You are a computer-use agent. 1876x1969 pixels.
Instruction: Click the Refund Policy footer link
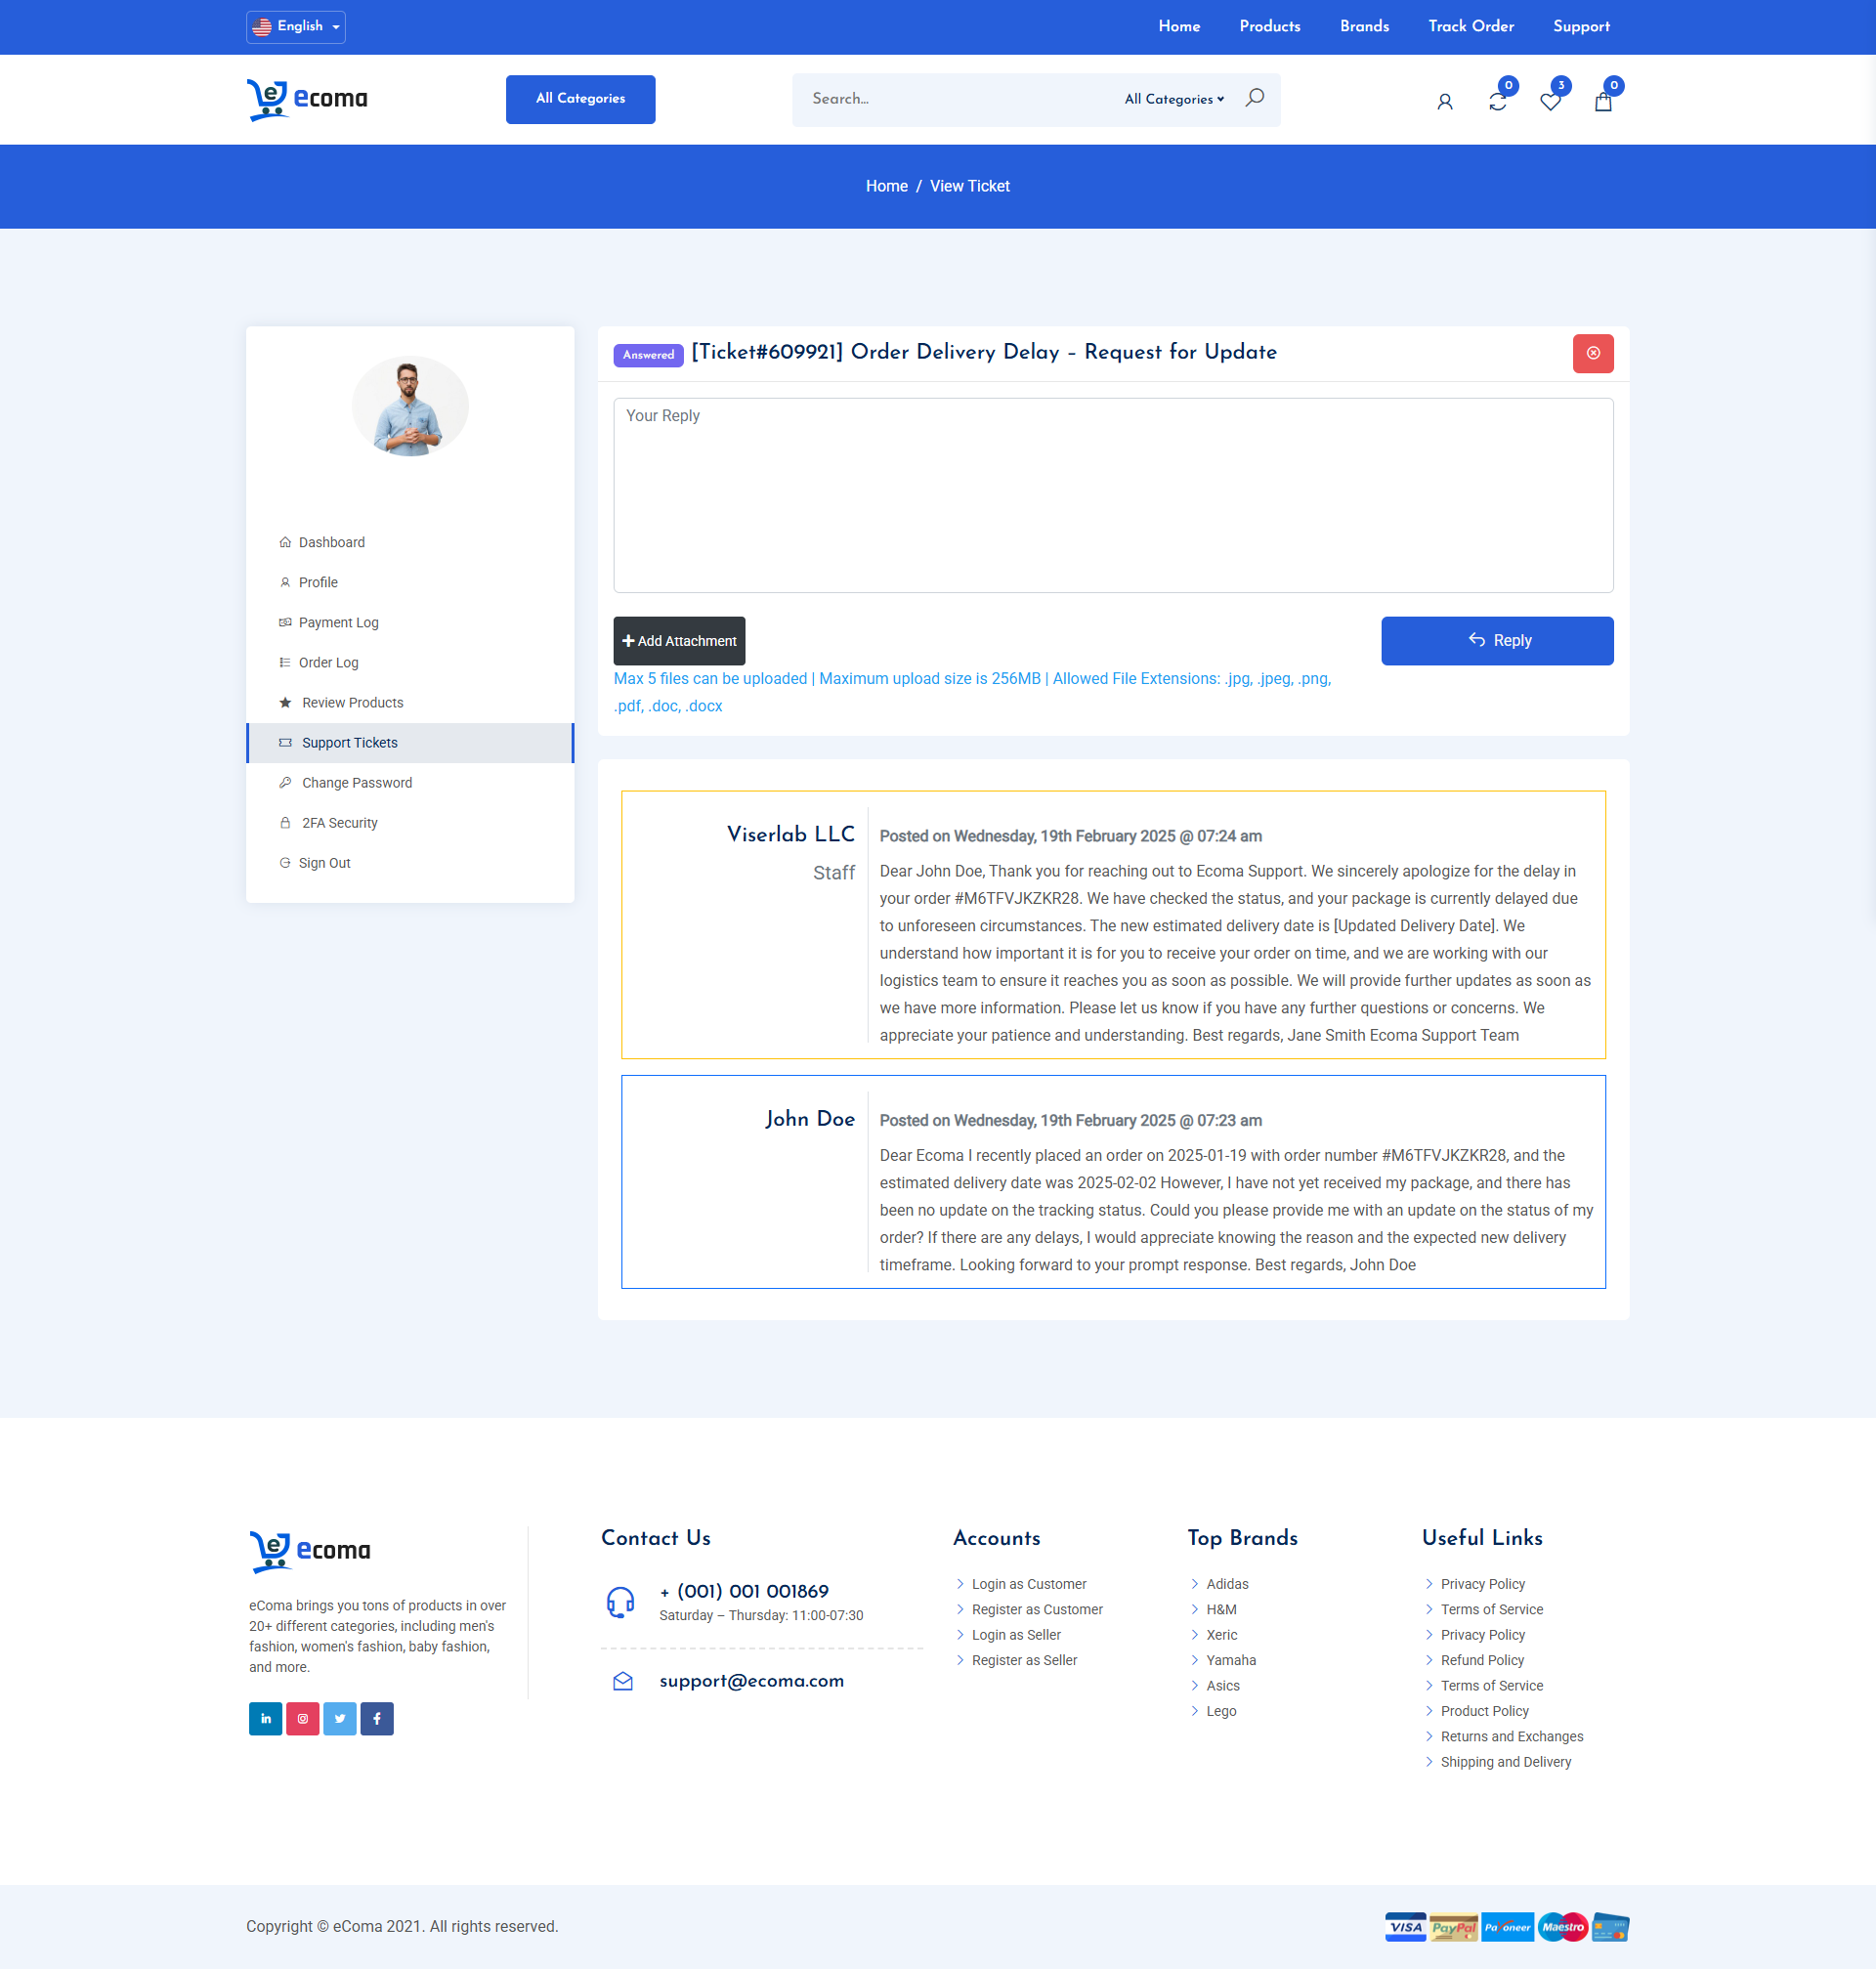(x=1481, y=1660)
